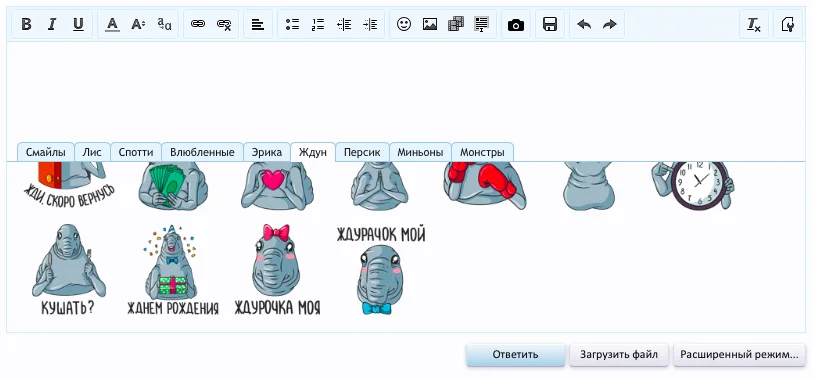
Task: Click the camera icon in toolbar
Action: coord(516,24)
